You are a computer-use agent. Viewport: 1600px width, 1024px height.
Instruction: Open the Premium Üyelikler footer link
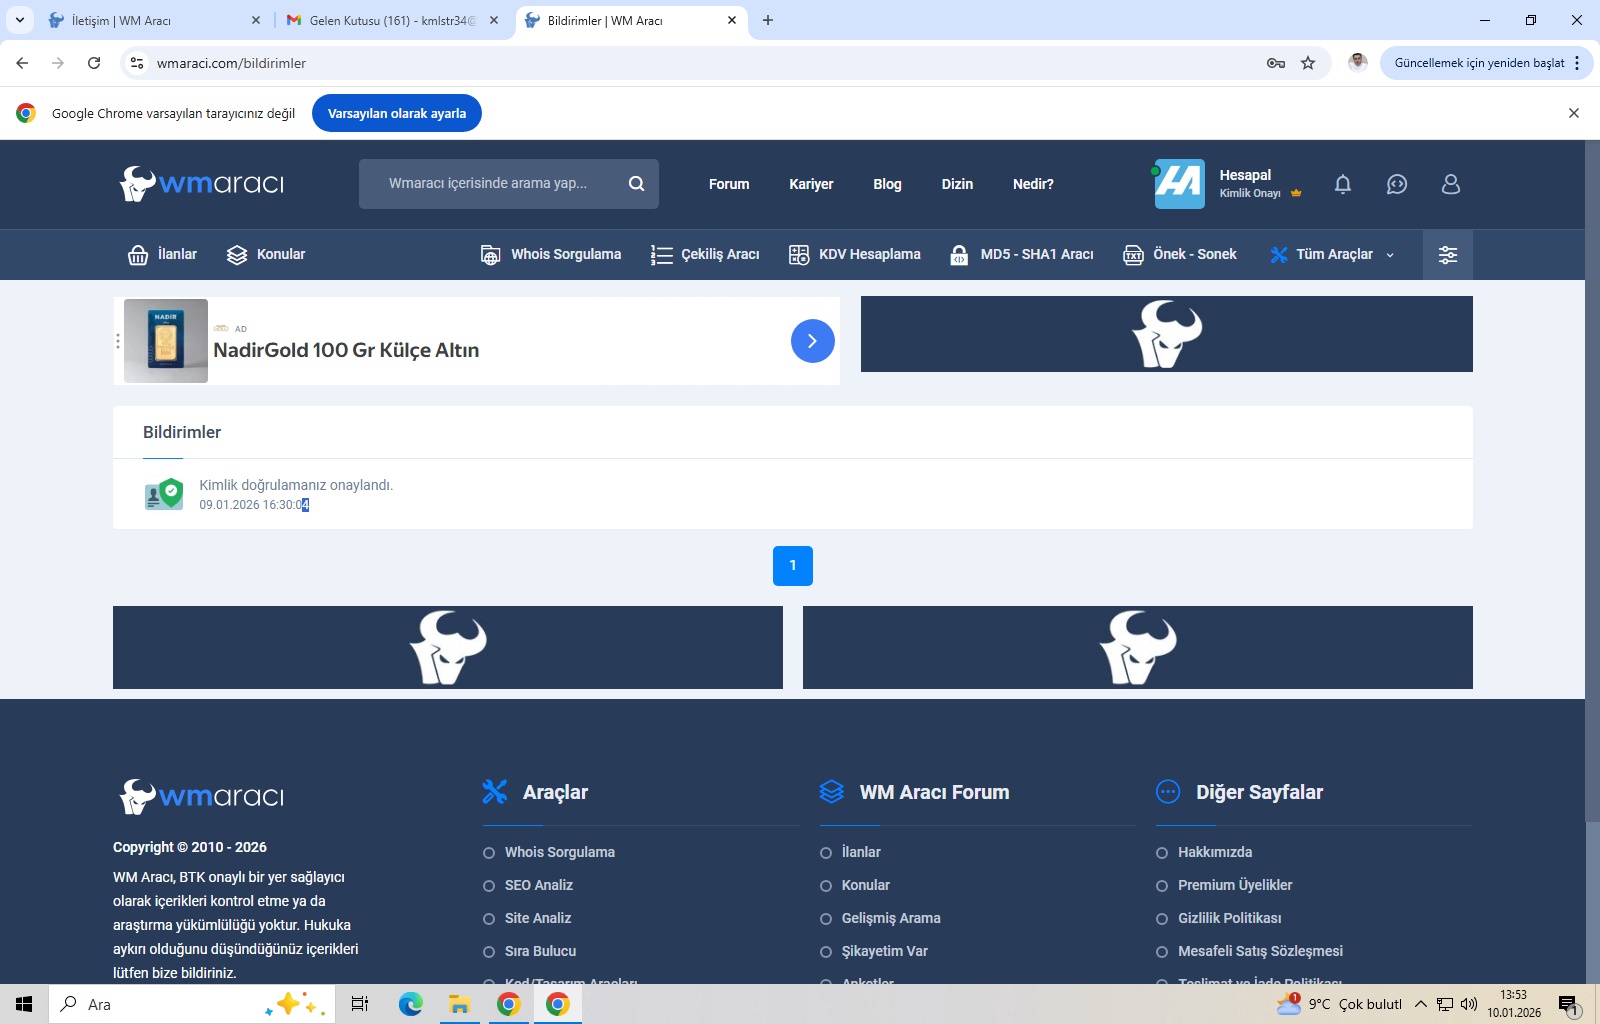pos(1235,886)
